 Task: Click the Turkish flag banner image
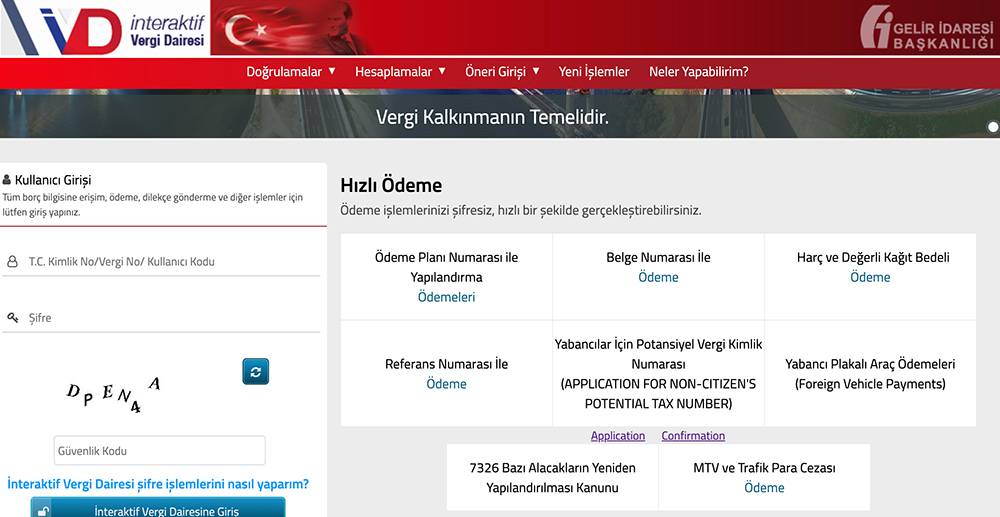click(290, 28)
